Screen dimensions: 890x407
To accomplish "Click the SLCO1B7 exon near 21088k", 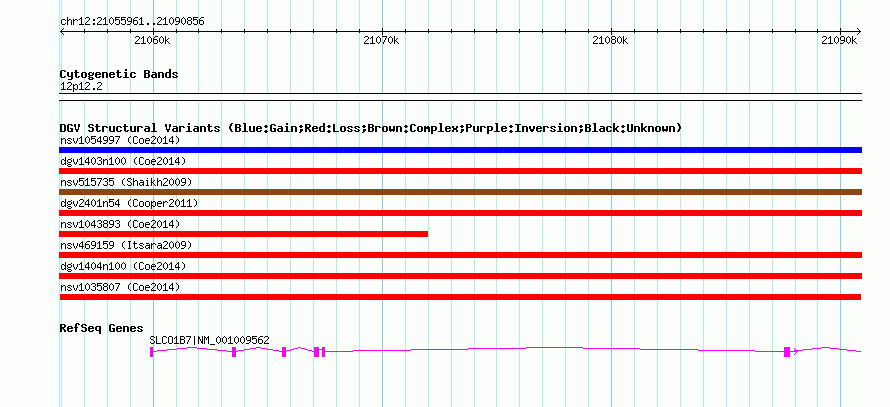I will tap(787, 352).
